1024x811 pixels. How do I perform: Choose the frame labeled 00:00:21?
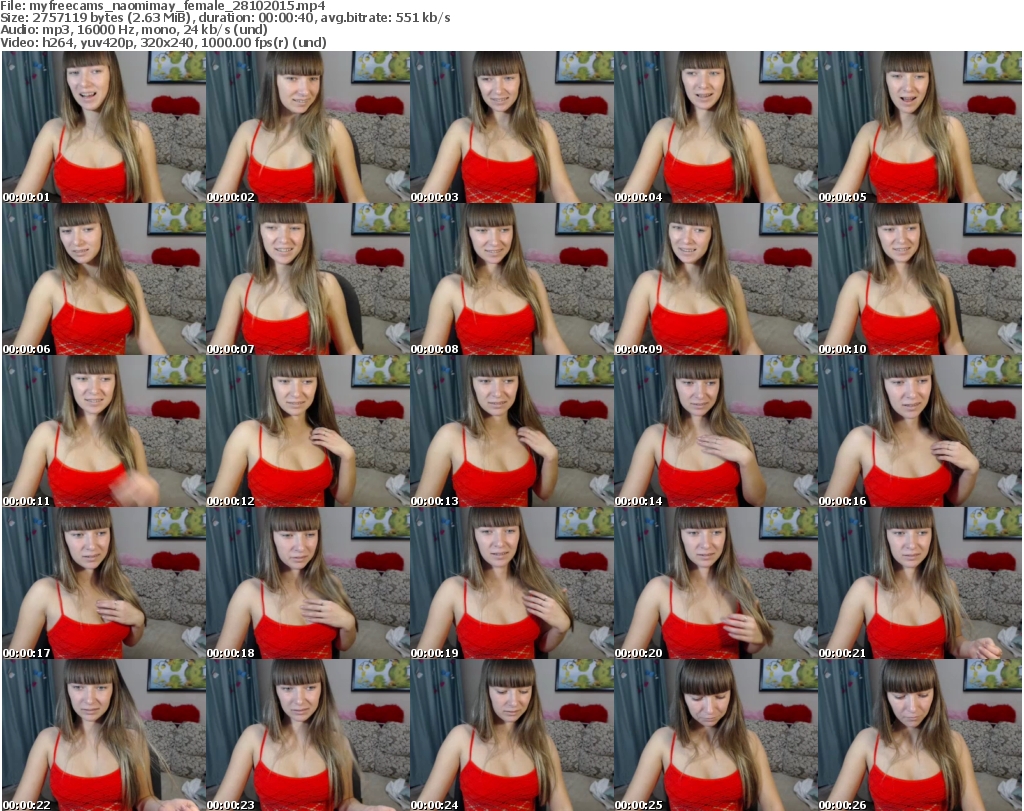[920, 583]
